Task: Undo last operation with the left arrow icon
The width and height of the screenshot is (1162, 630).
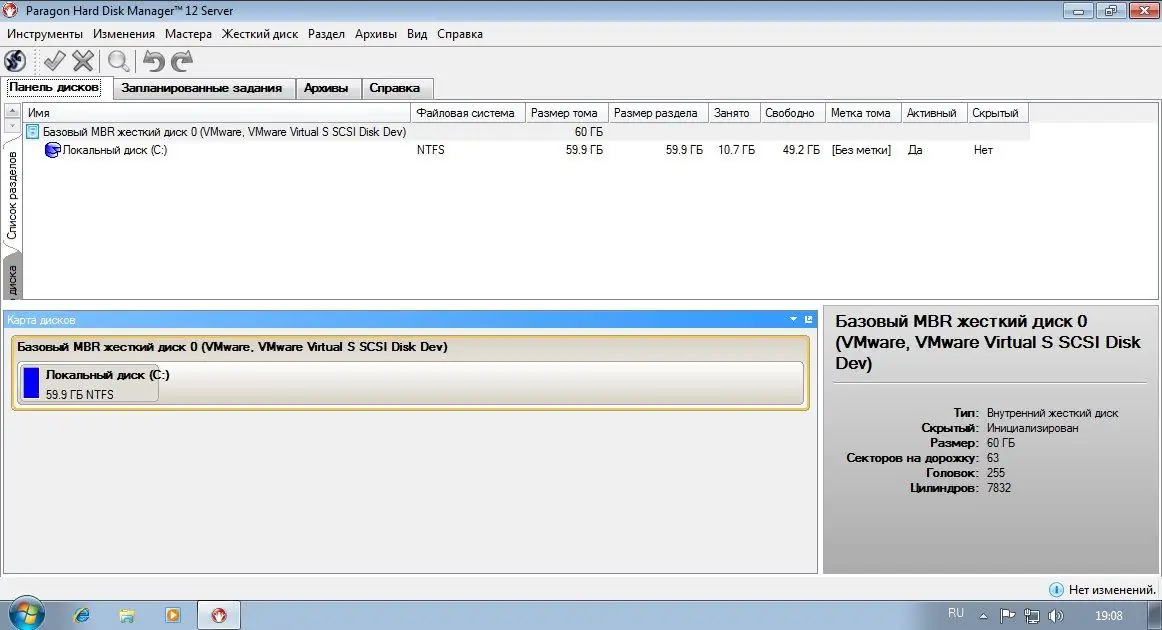Action: [x=153, y=61]
